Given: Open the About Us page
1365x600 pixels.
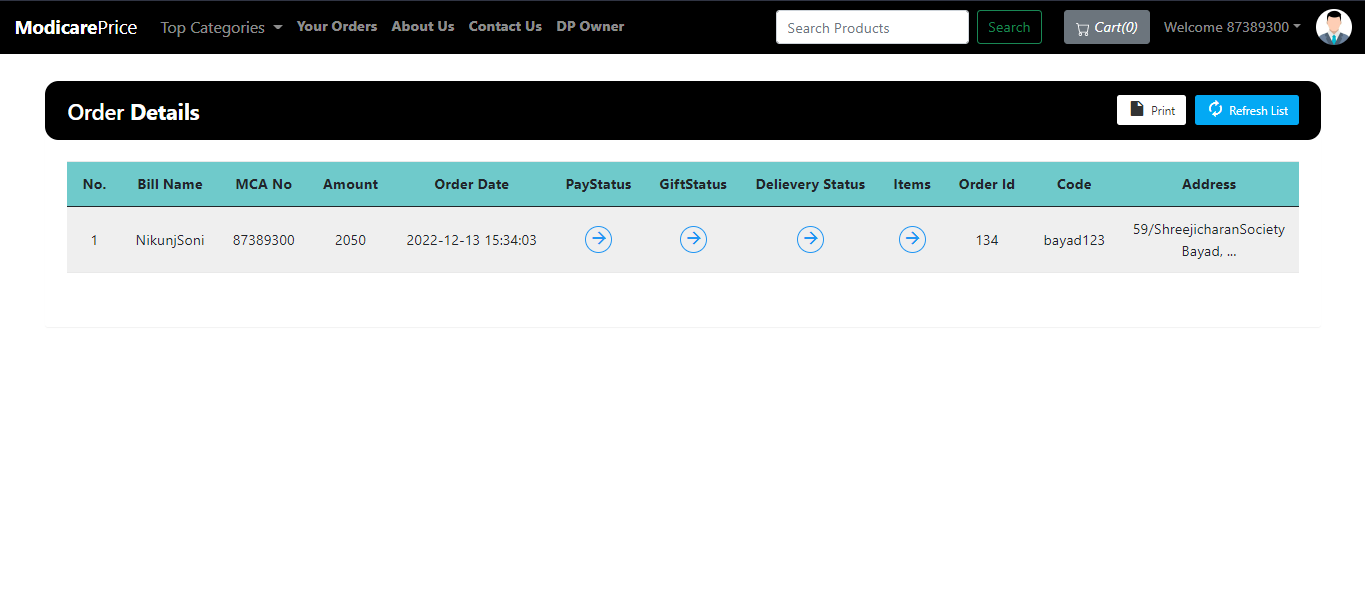Looking at the screenshot, I should coord(423,27).
